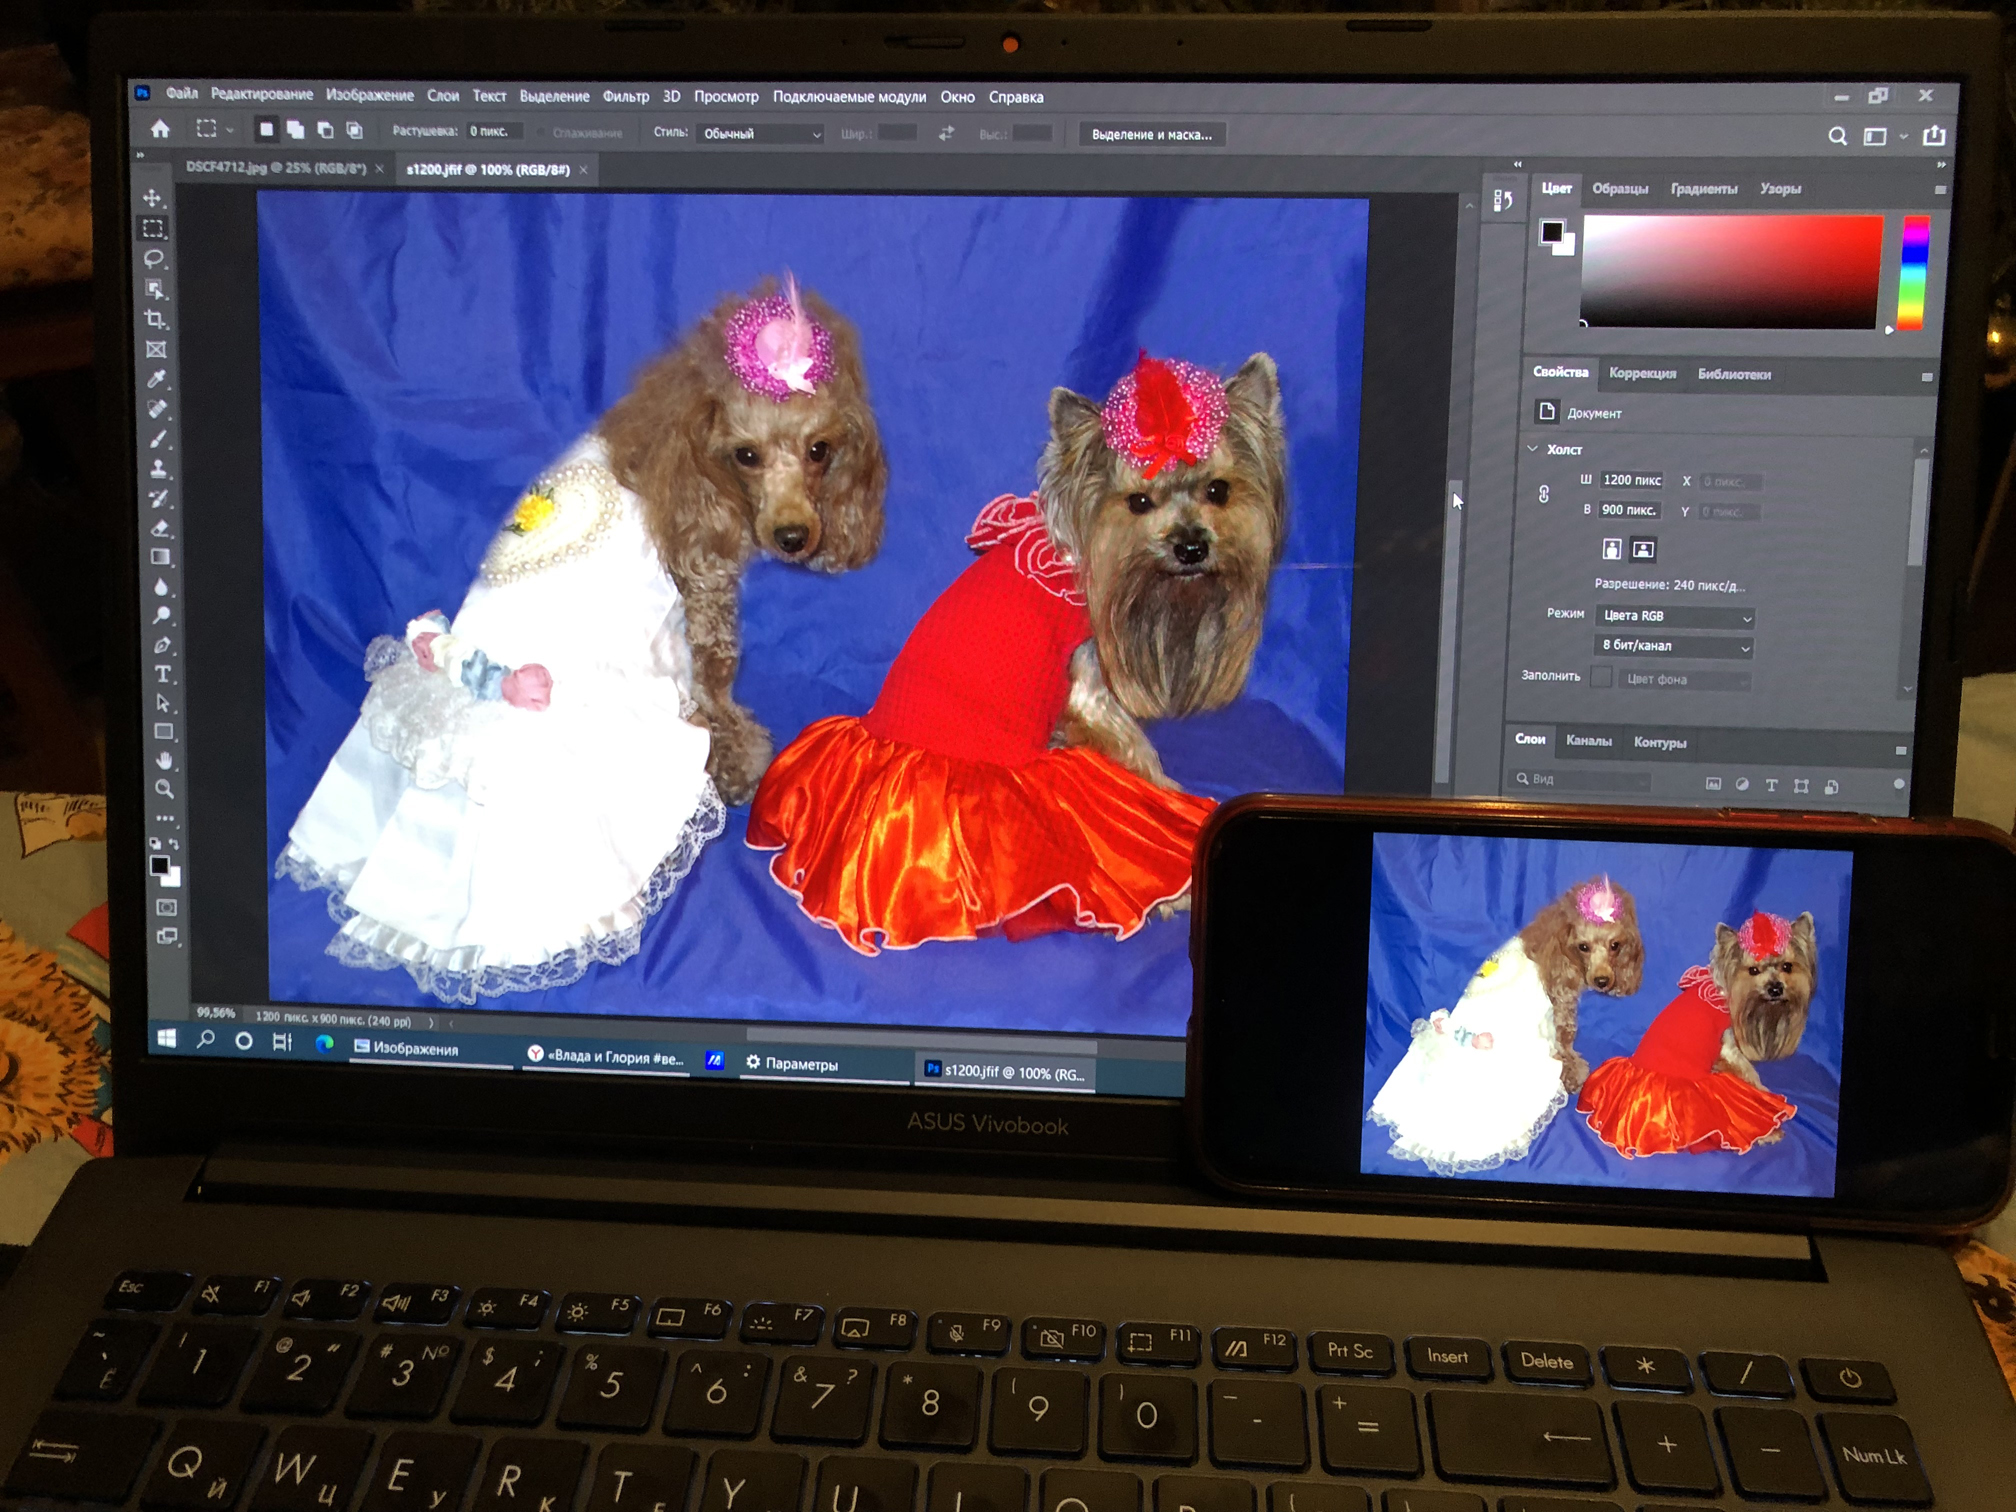Open the Фильтр menu
Image resolution: width=2016 pixels, height=1512 pixels.
click(x=625, y=96)
